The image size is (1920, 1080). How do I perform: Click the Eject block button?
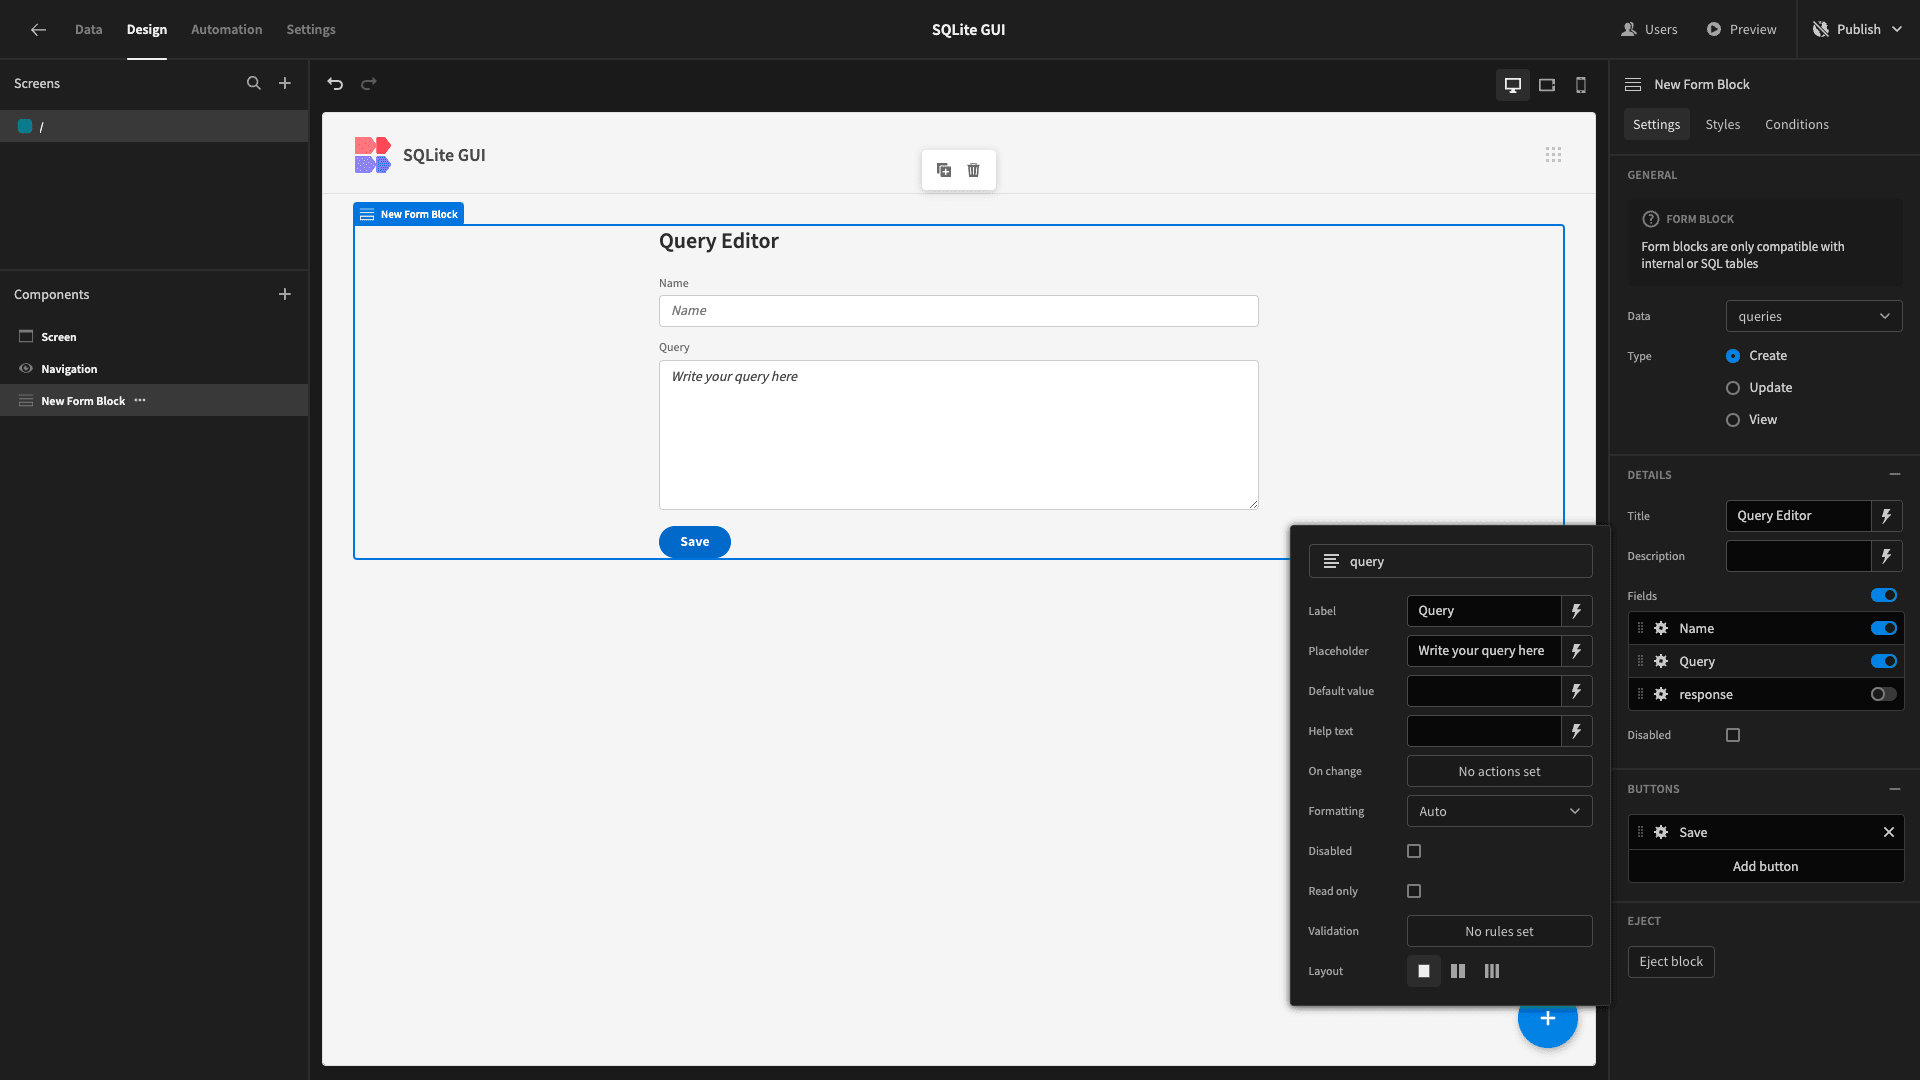point(1671,962)
